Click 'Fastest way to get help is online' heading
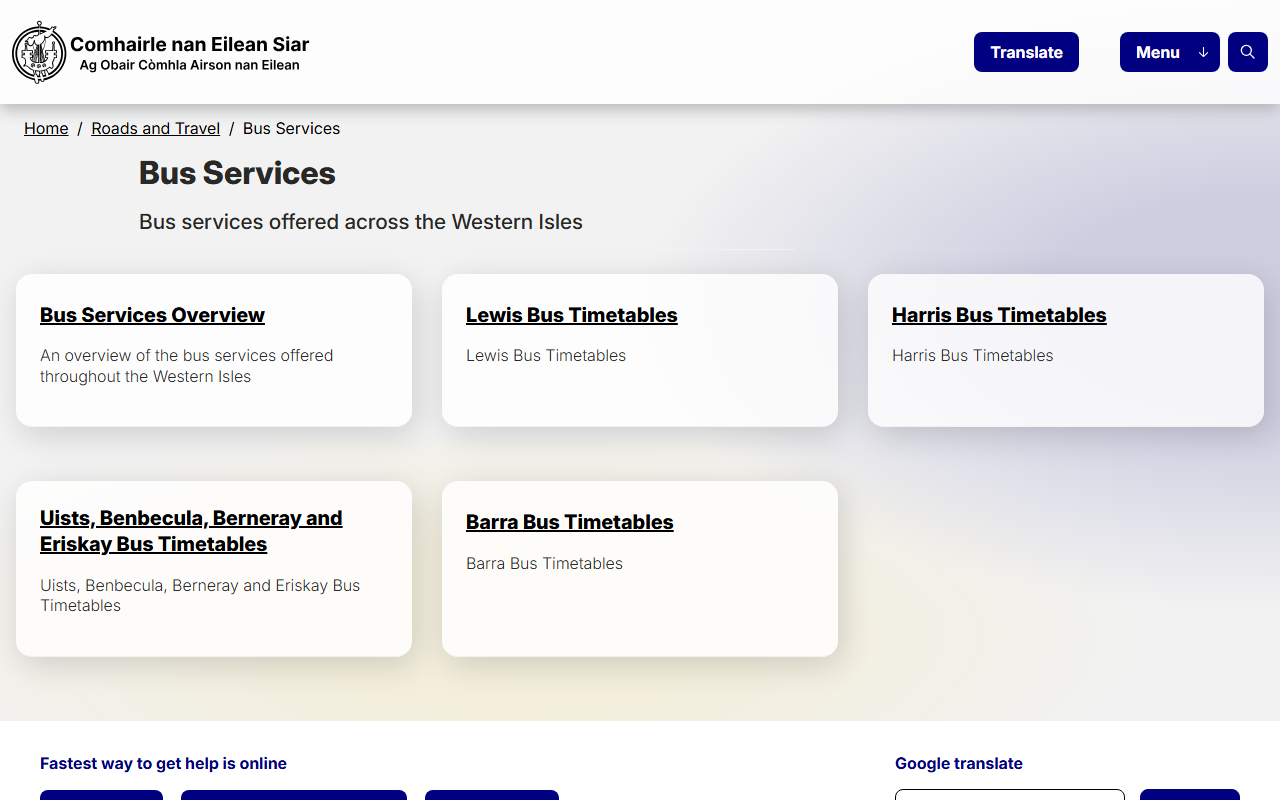Image resolution: width=1280 pixels, height=800 pixels. pos(163,763)
